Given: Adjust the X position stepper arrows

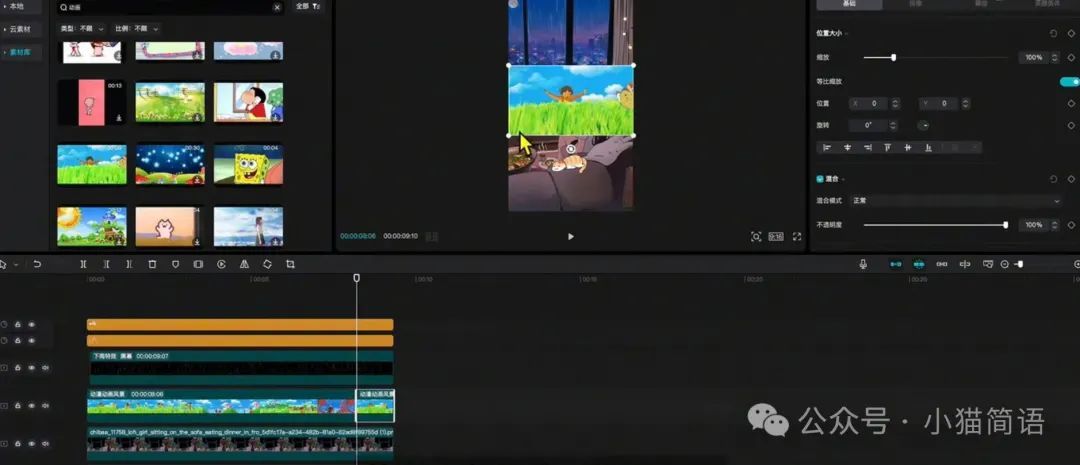Looking at the screenshot, I should click(x=895, y=103).
